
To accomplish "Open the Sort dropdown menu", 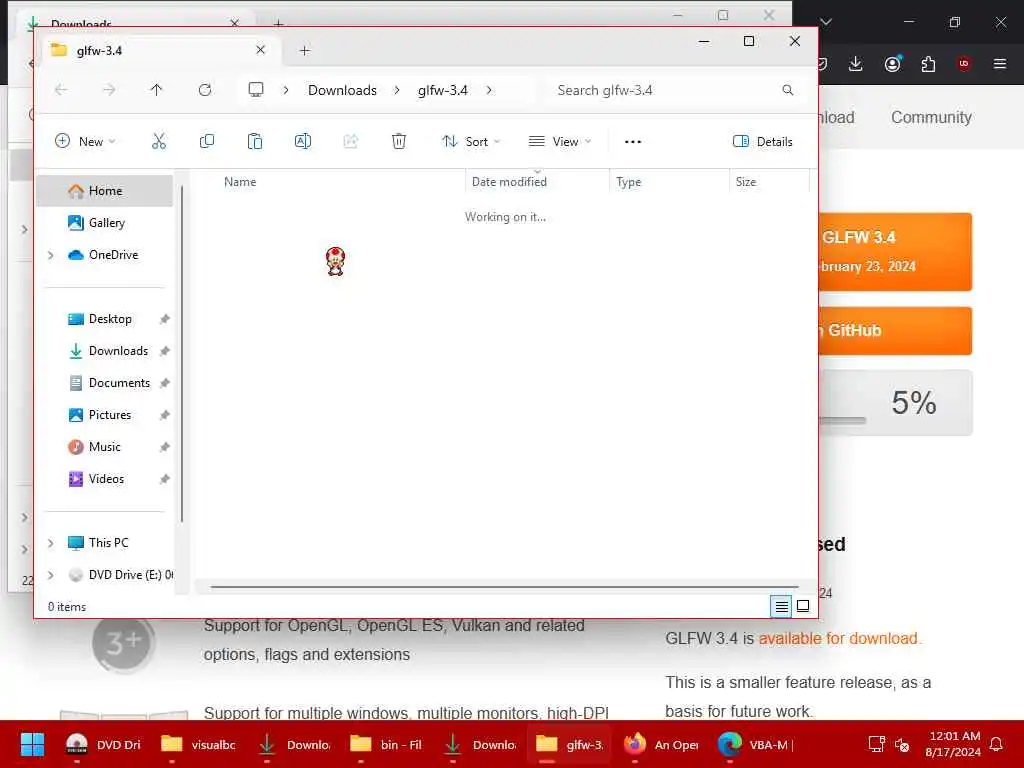I will 472,142.
